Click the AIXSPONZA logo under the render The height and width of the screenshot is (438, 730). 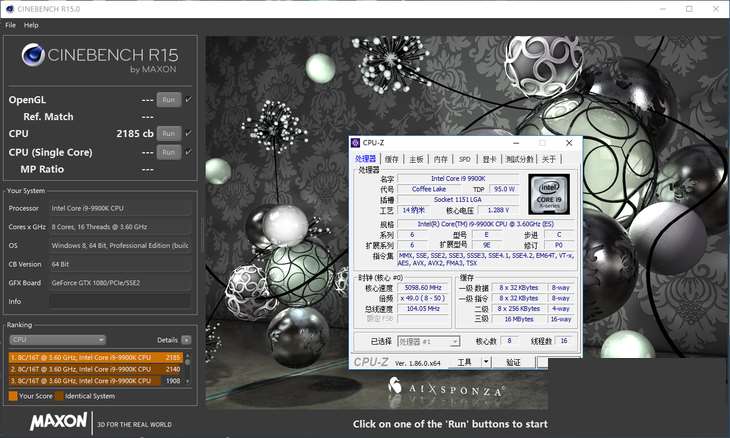pyautogui.click(x=446, y=388)
